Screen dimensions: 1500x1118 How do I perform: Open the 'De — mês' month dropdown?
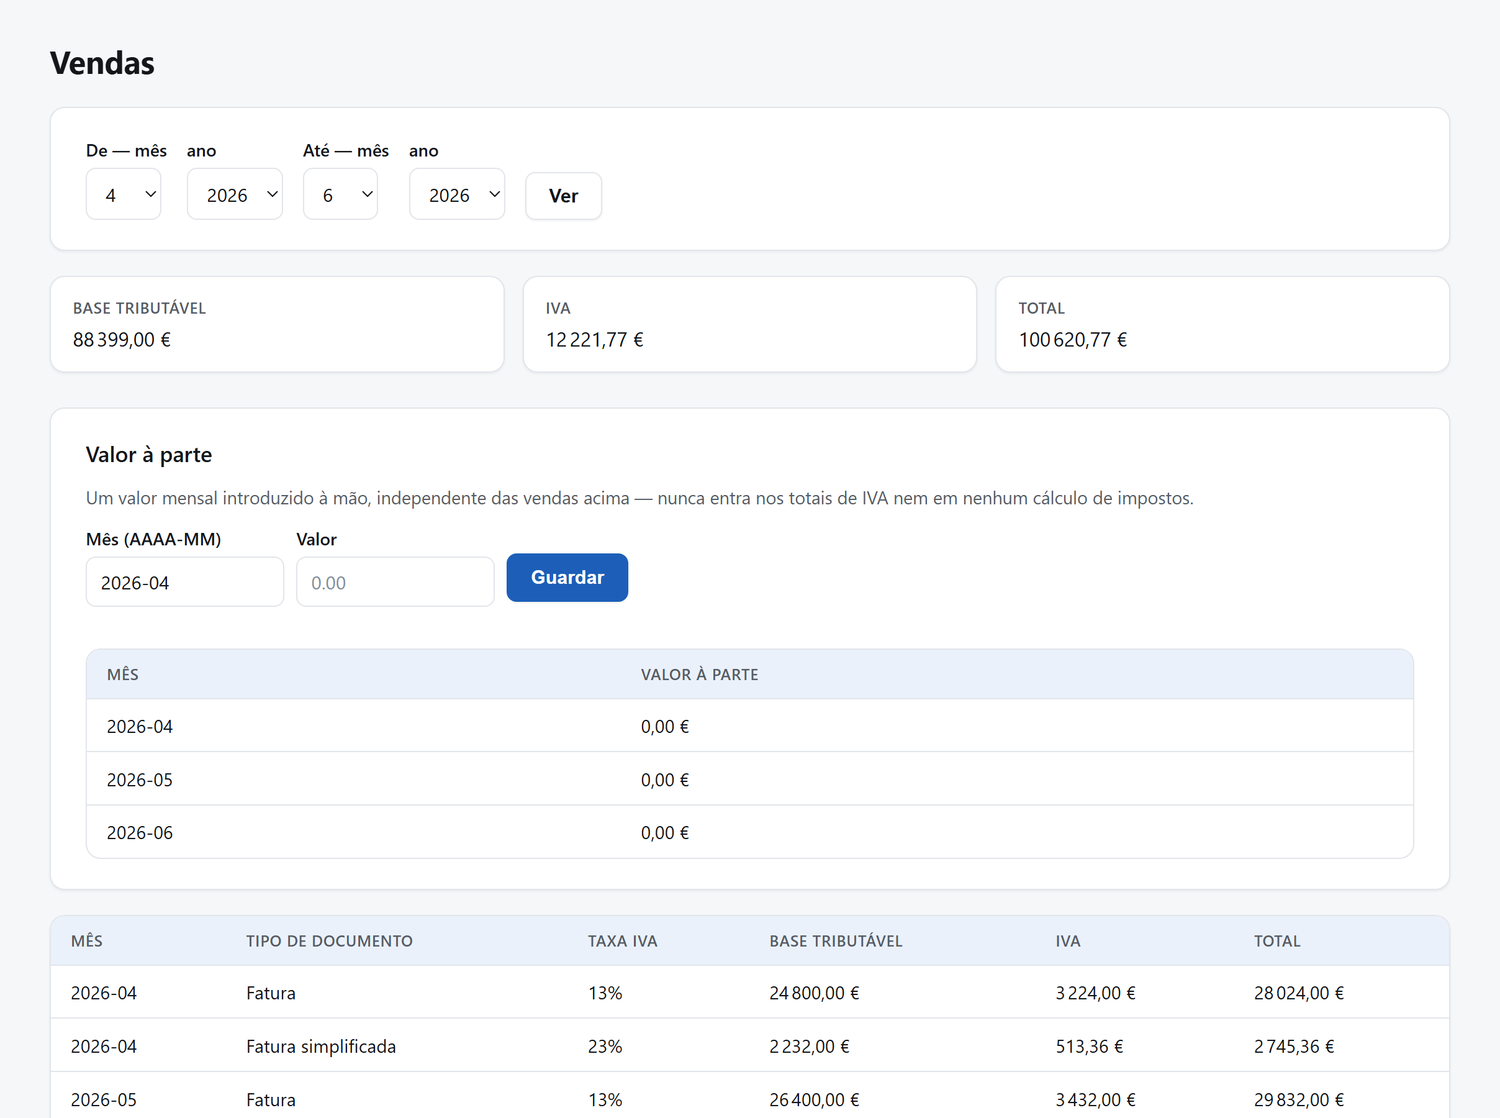123,195
